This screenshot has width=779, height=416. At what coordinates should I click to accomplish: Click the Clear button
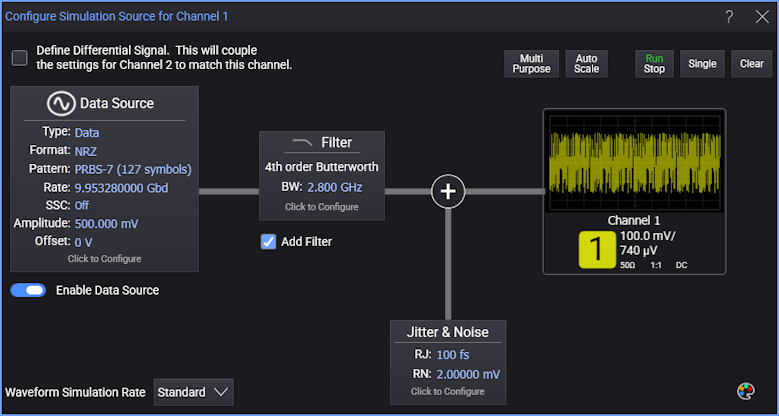coord(751,64)
